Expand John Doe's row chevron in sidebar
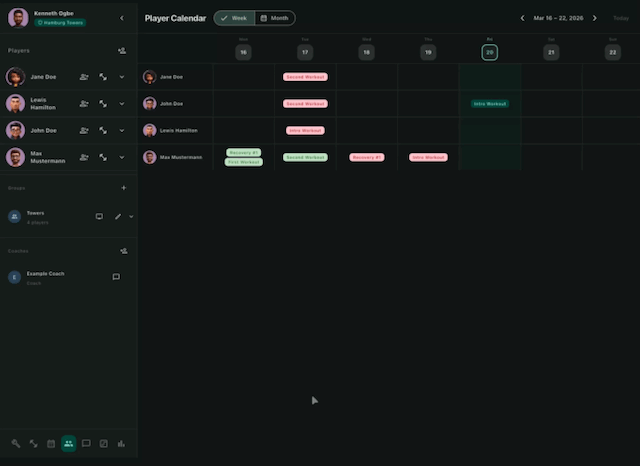Viewport: 640px width, 466px height. click(x=122, y=131)
